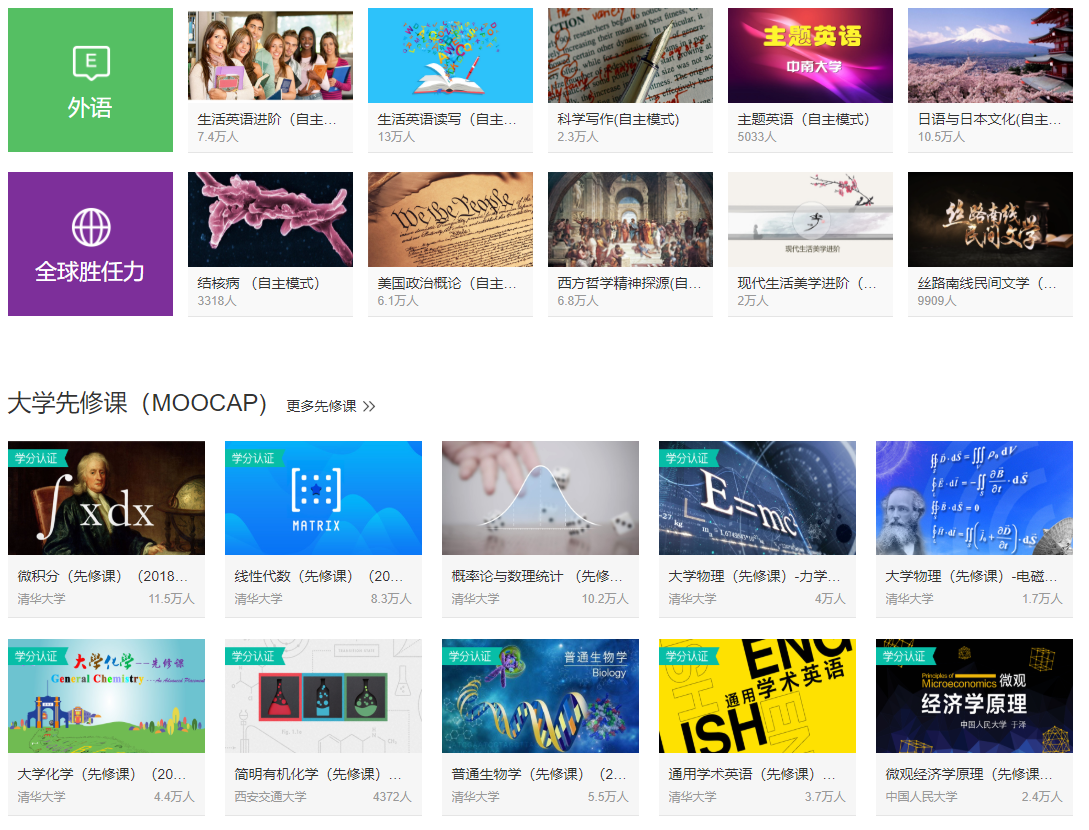1089x830 pixels.
Task: Click 通用学术英语（先修课）title
Action: click(752, 774)
